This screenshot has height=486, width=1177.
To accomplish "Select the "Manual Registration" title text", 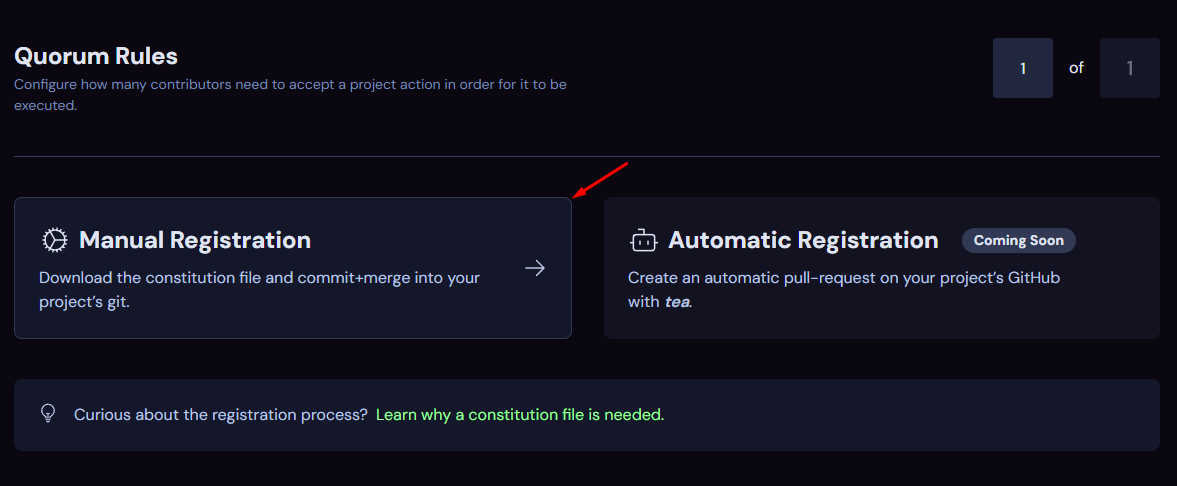I will pos(195,240).
